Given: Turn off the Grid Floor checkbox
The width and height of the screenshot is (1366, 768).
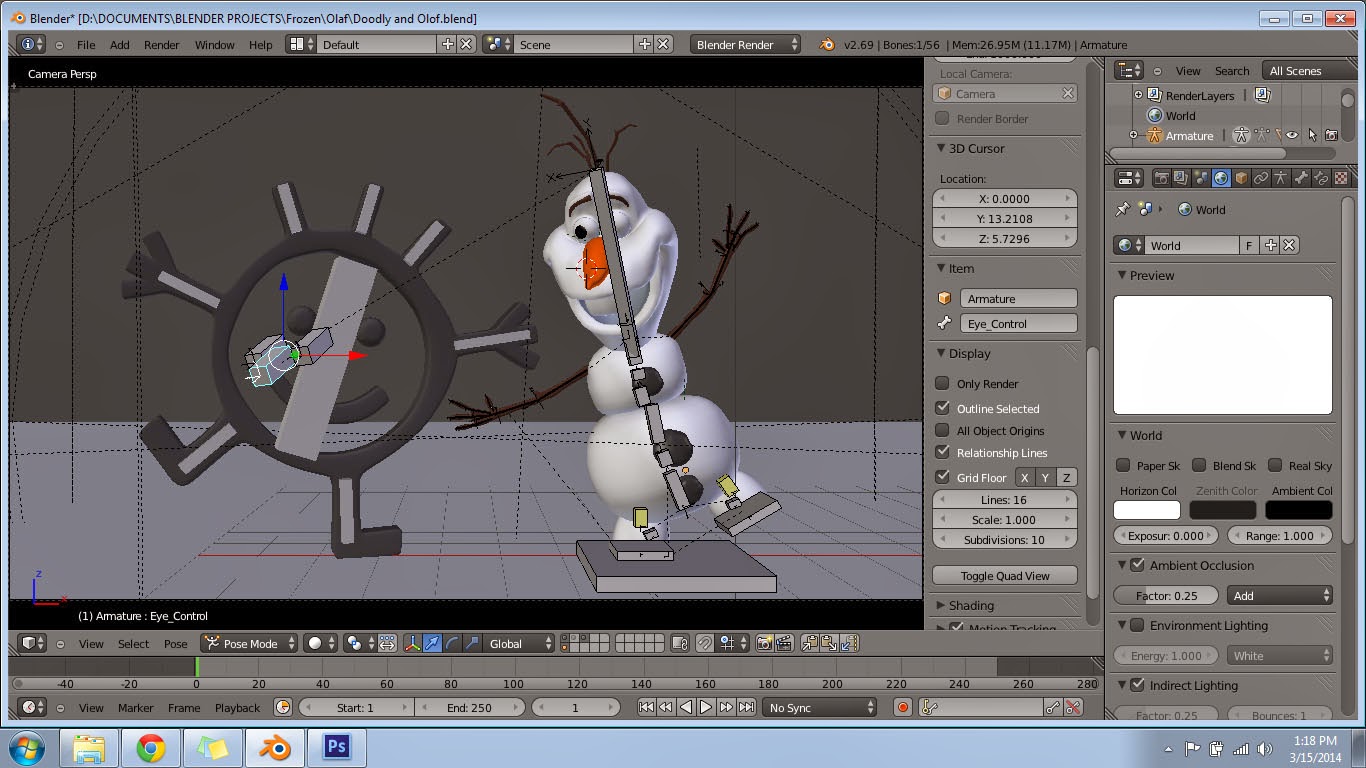Looking at the screenshot, I should tap(942, 477).
